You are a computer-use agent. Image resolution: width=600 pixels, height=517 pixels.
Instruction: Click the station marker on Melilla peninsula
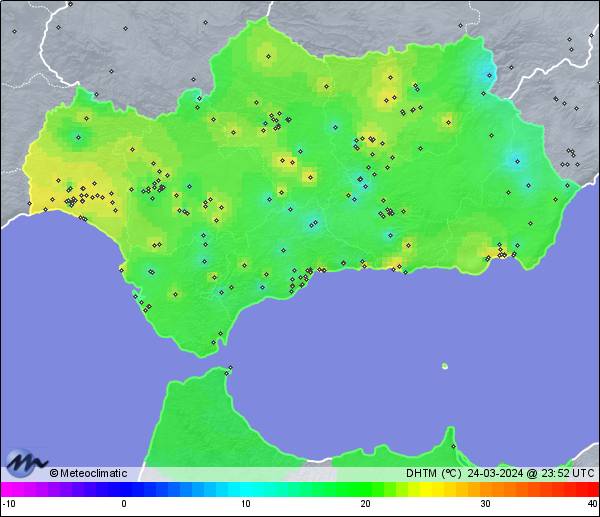pos(453,446)
